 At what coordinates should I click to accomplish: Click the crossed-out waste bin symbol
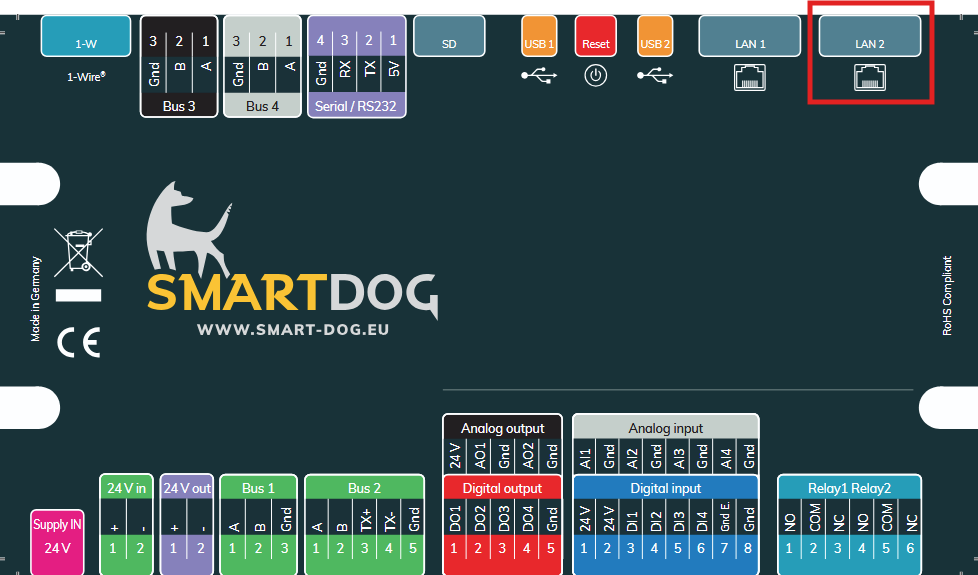pyautogui.click(x=77, y=253)
